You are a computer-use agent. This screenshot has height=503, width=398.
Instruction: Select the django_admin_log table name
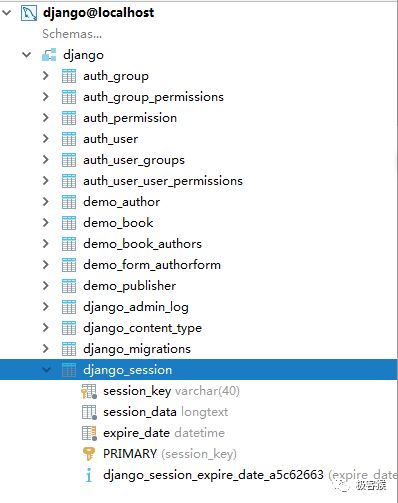click(136, 307)
